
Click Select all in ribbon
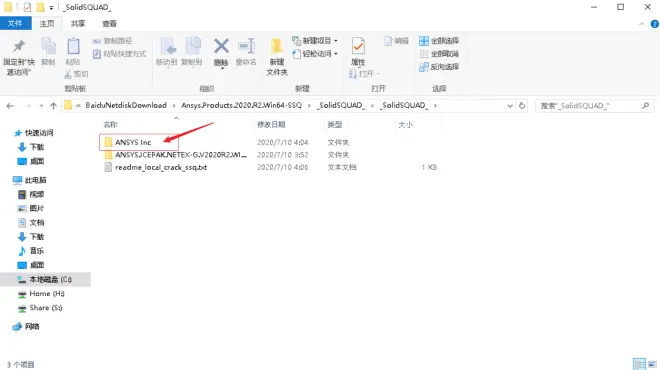[439, 41]
